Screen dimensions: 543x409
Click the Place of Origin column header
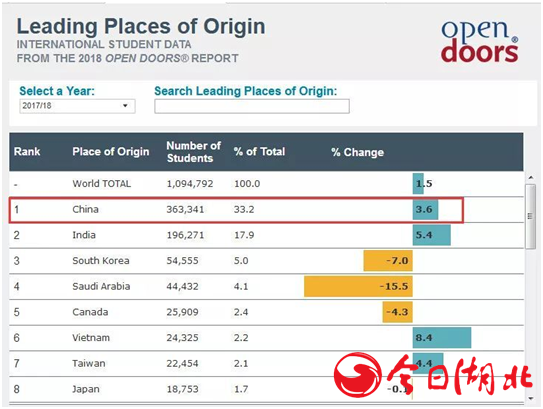111,152
